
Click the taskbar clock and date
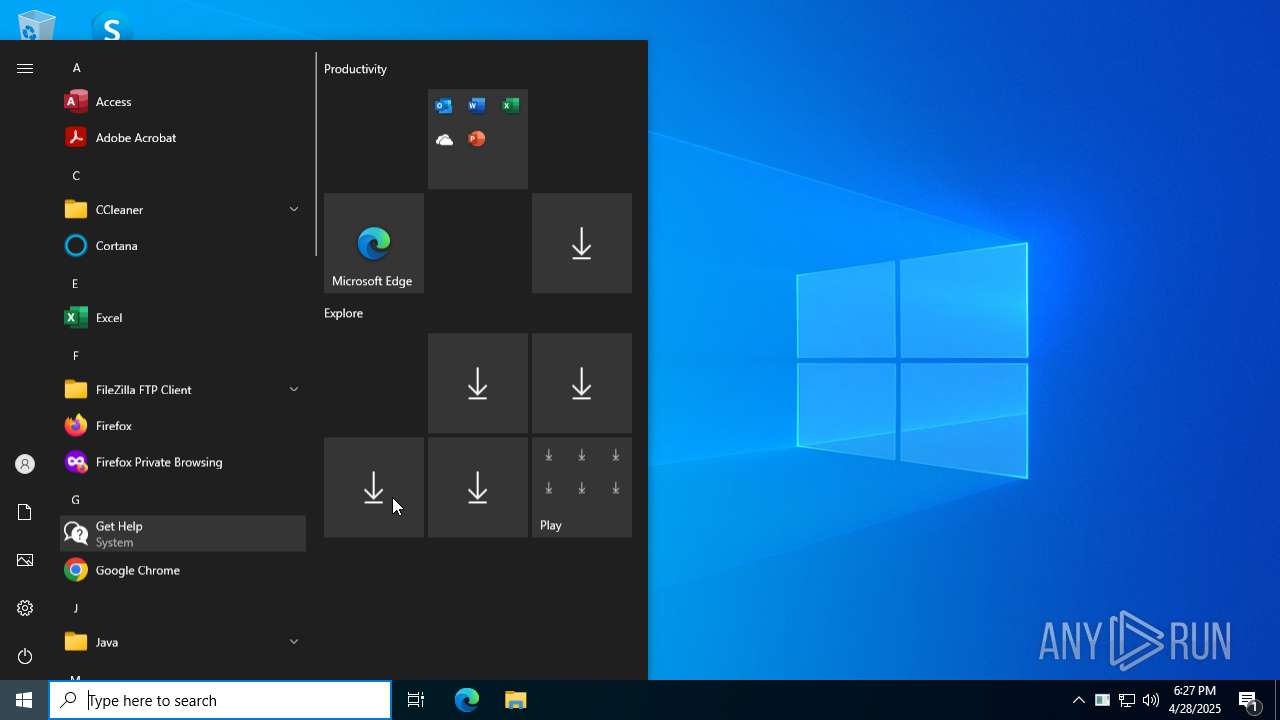pos(1195,700)
